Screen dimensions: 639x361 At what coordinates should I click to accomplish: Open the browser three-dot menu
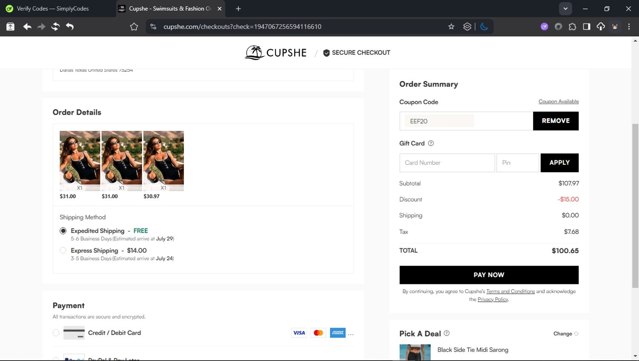click(x=629, y=26)
